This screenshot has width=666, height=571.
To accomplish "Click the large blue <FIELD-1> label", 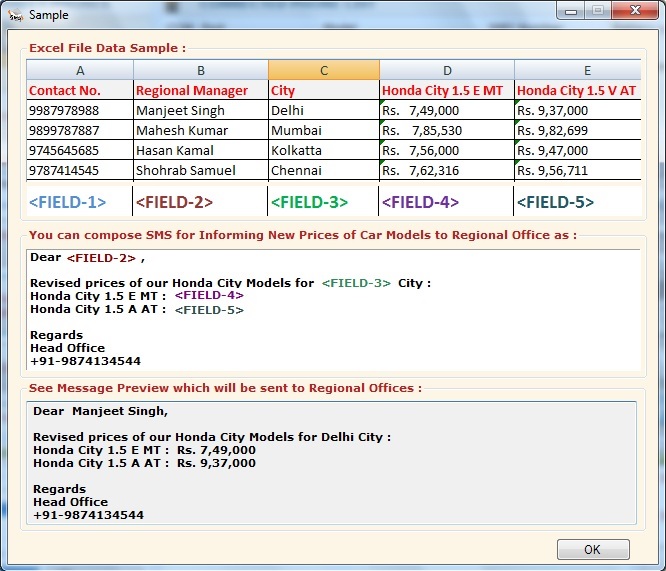I will click(68, 202).
